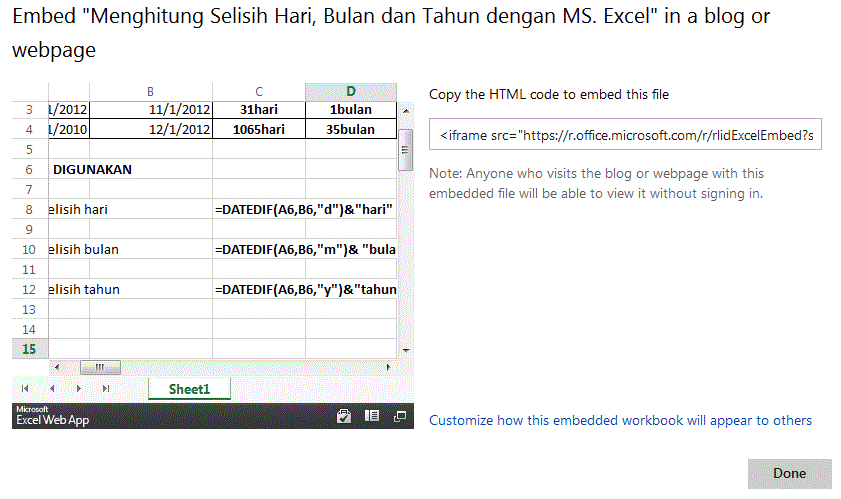Image resolution: width=841 pixels, height=499 pixels.
Task: Select column C header
Action: 259,92
